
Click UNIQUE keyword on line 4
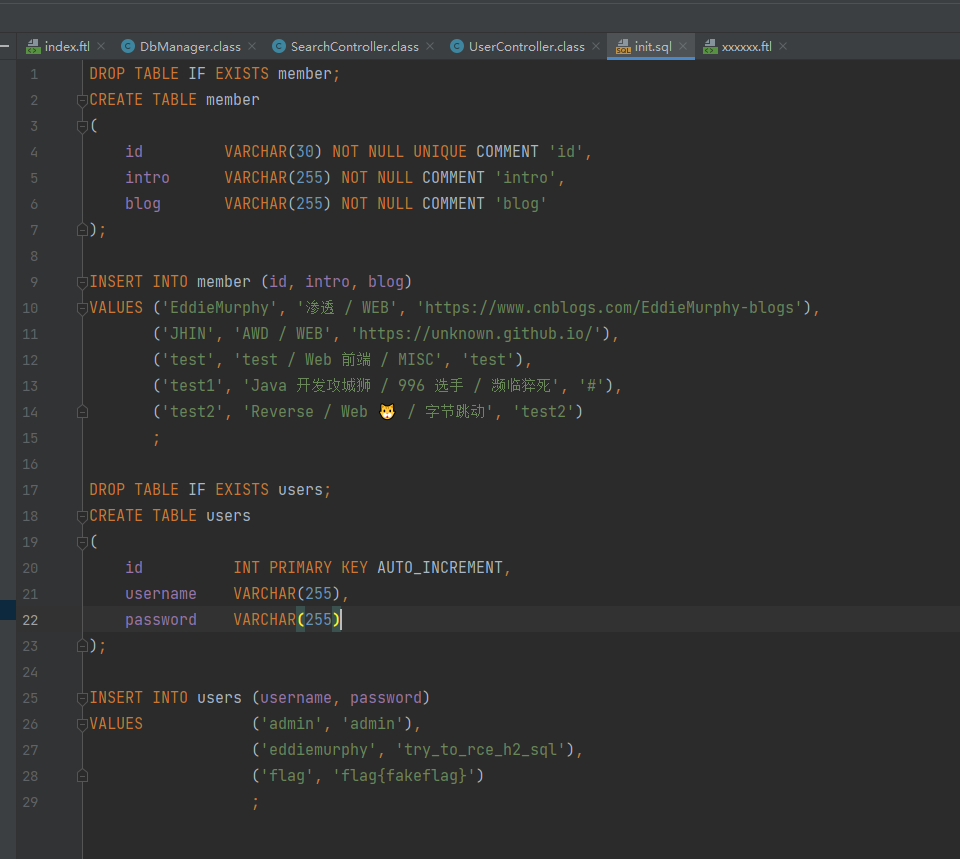440,152
